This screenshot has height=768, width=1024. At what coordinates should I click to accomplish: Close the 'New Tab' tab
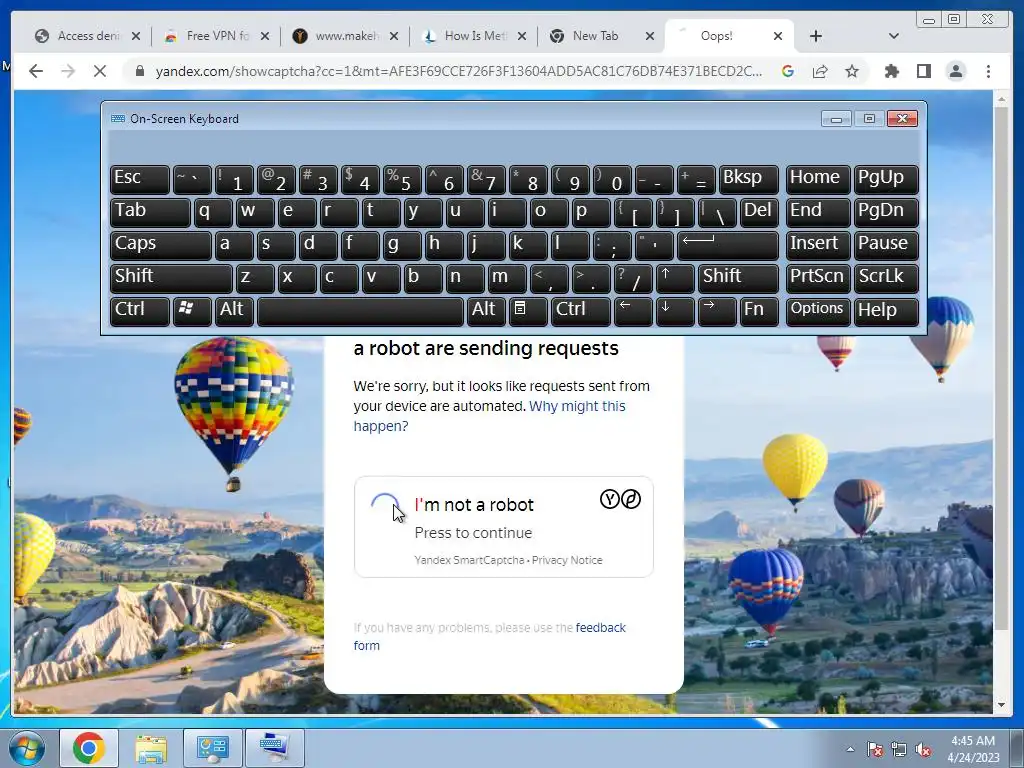click(x=649, y=36)
